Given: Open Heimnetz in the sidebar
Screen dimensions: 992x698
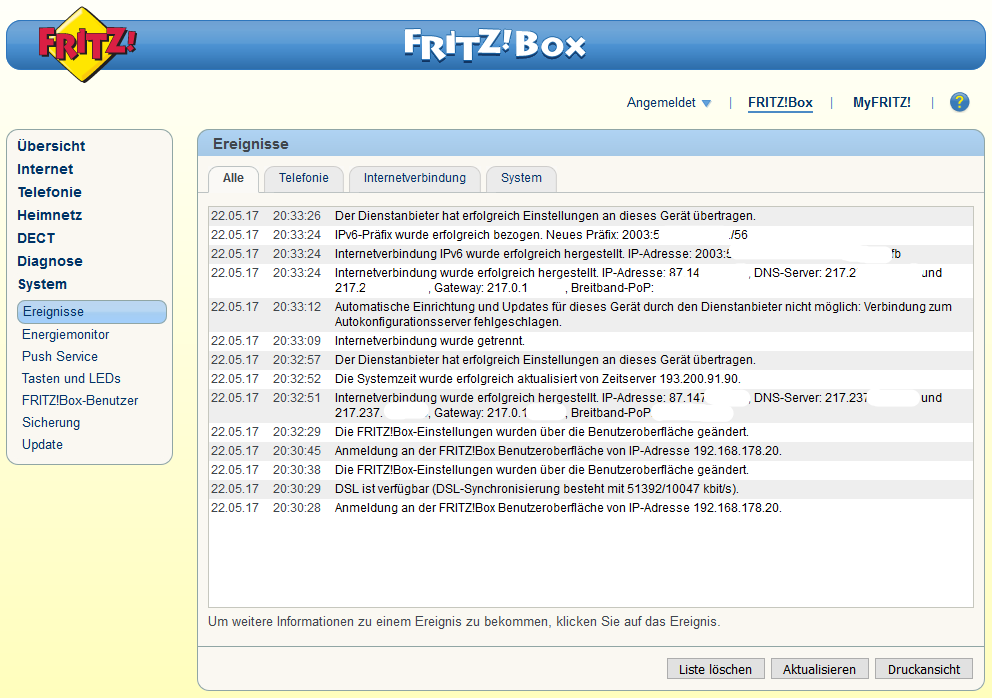Looking at the screenshot, I should point(49,215).
